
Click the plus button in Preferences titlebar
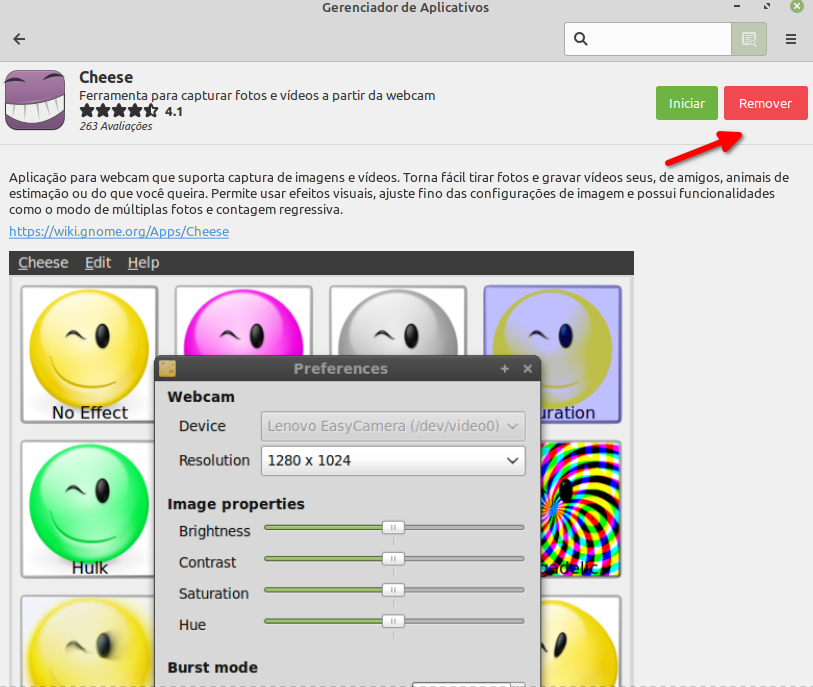pos(504,369)
